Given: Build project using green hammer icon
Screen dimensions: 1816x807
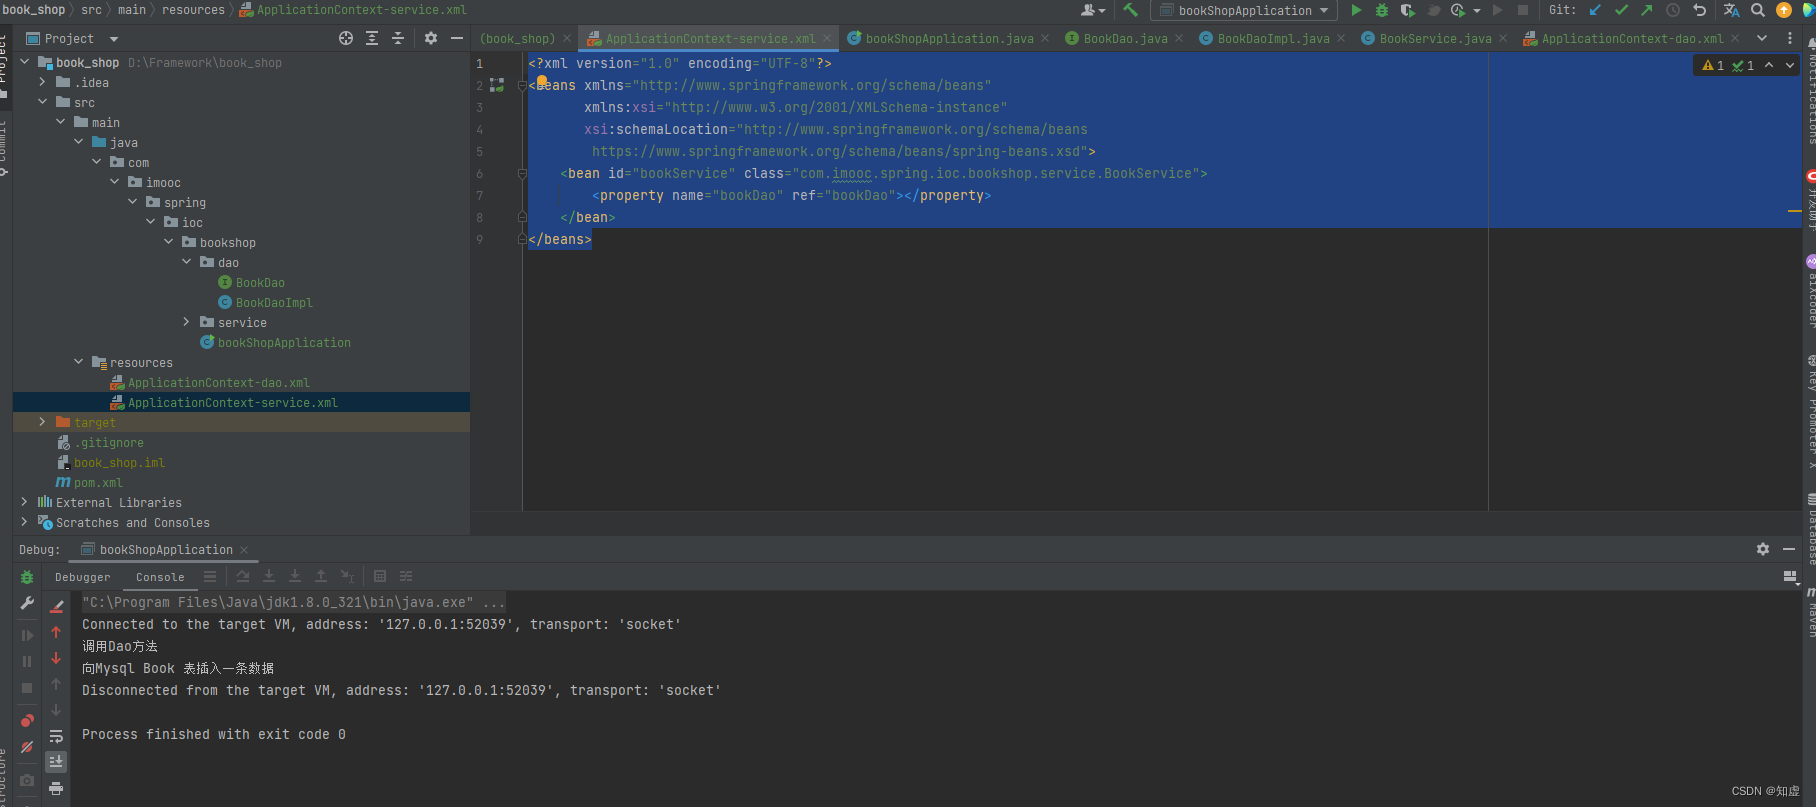Looking at the screenshot, I should 1130,10.
